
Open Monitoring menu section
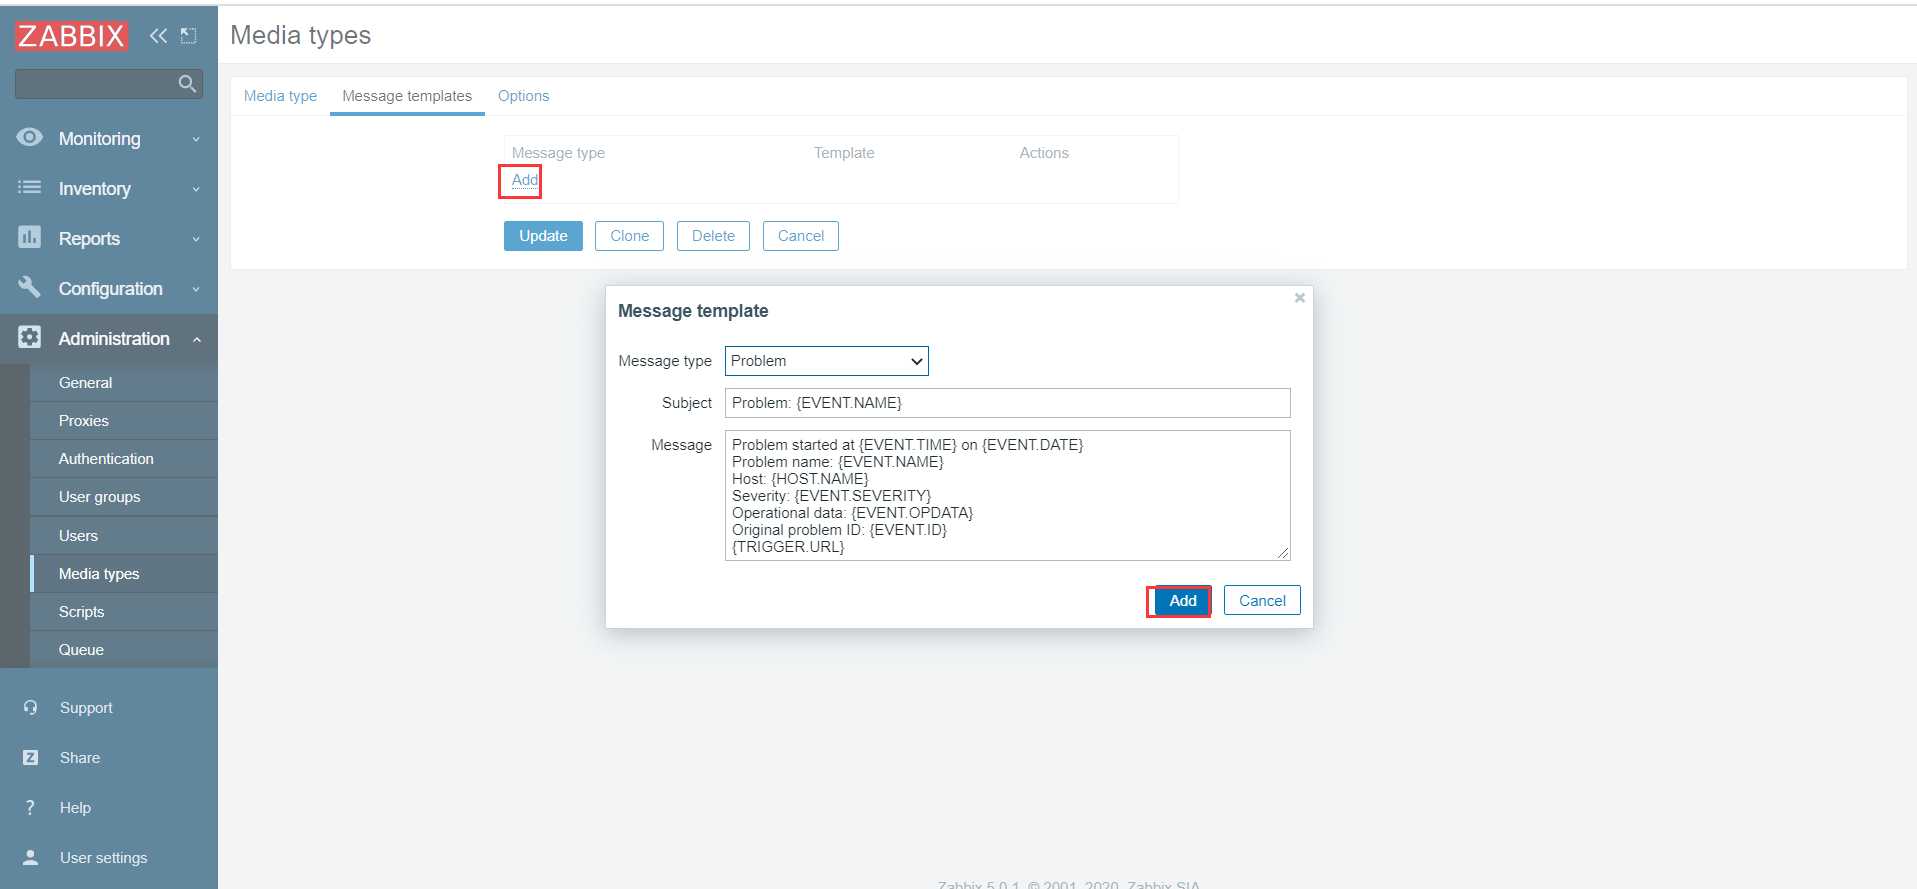click(x=109, y=139)
